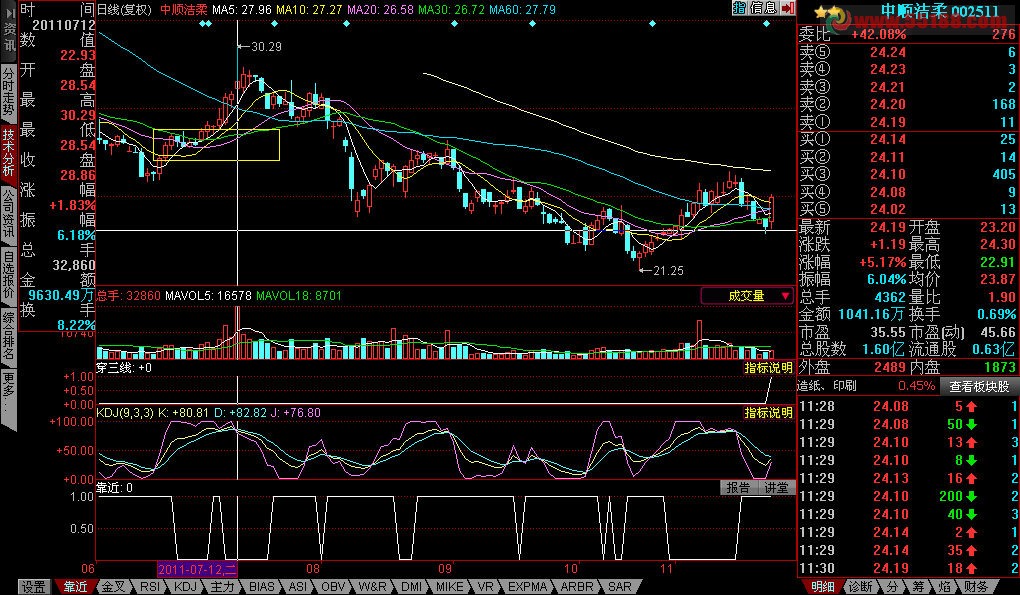
Task: Click the gold star rating icons
Action: point(824,11)
